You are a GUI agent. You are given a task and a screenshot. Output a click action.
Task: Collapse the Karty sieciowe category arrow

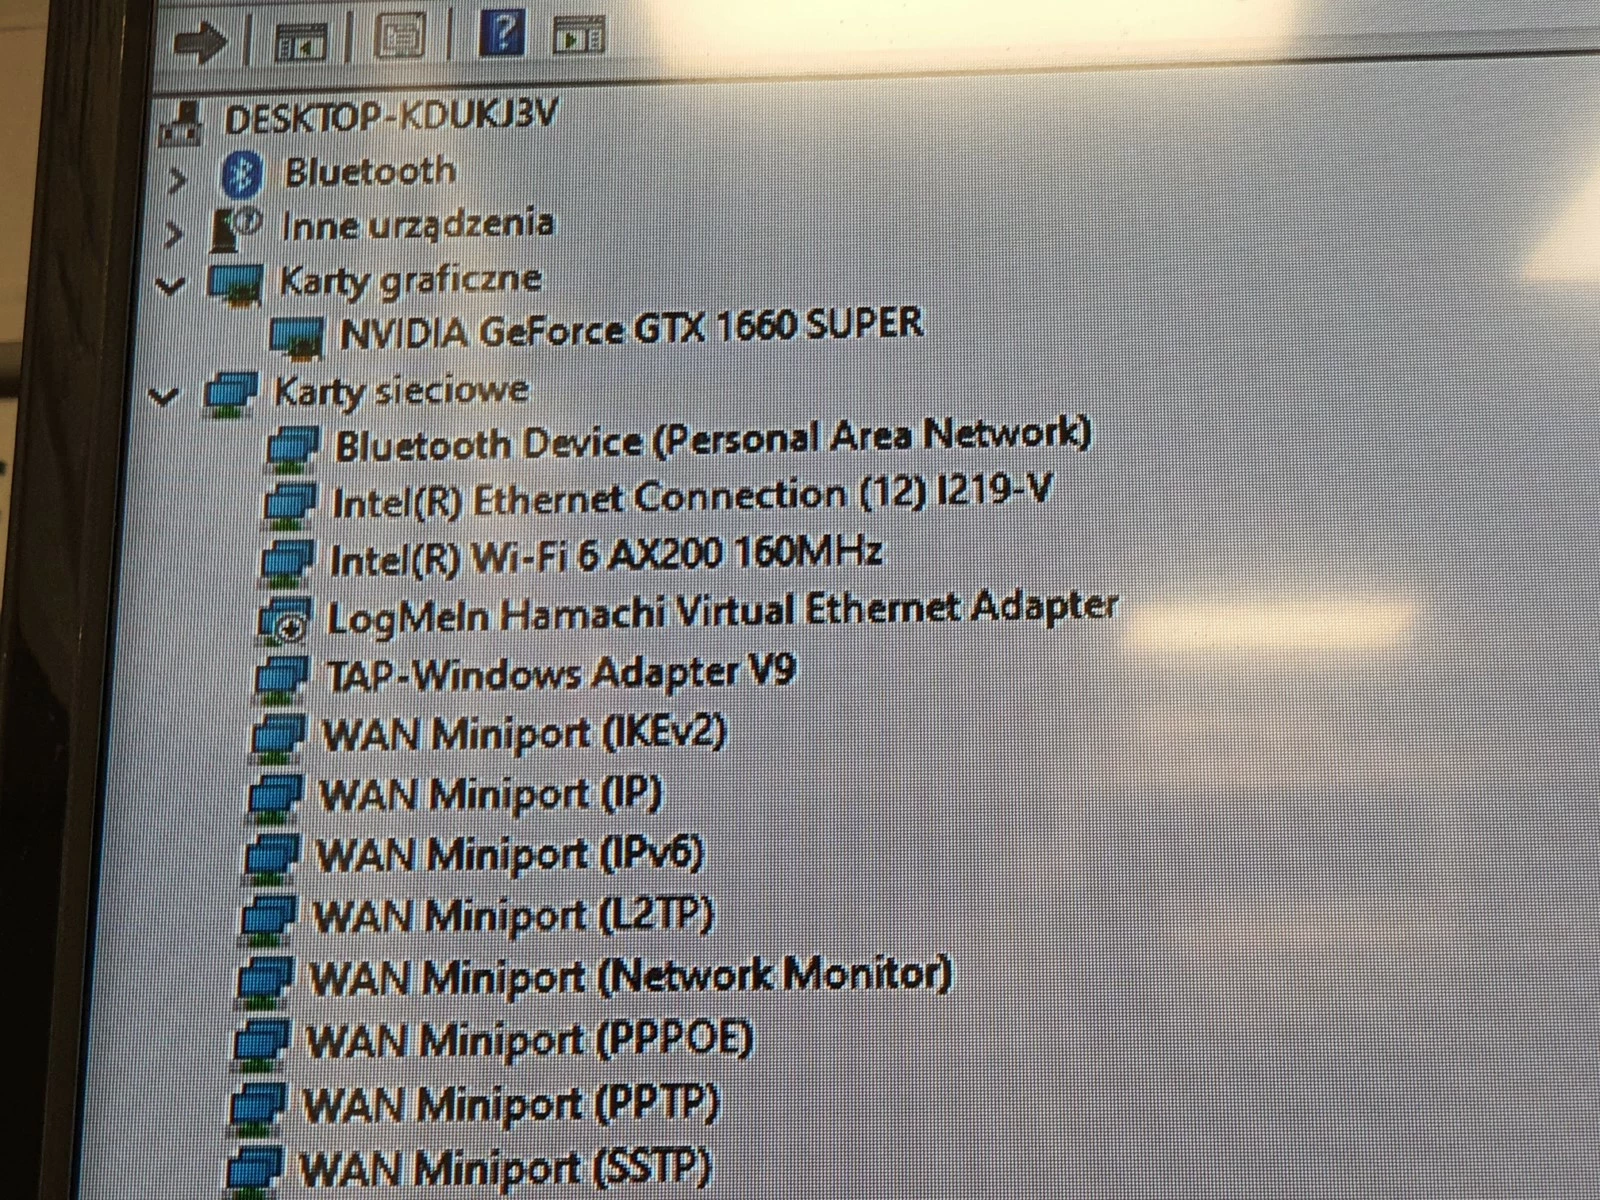click(163, 396)
